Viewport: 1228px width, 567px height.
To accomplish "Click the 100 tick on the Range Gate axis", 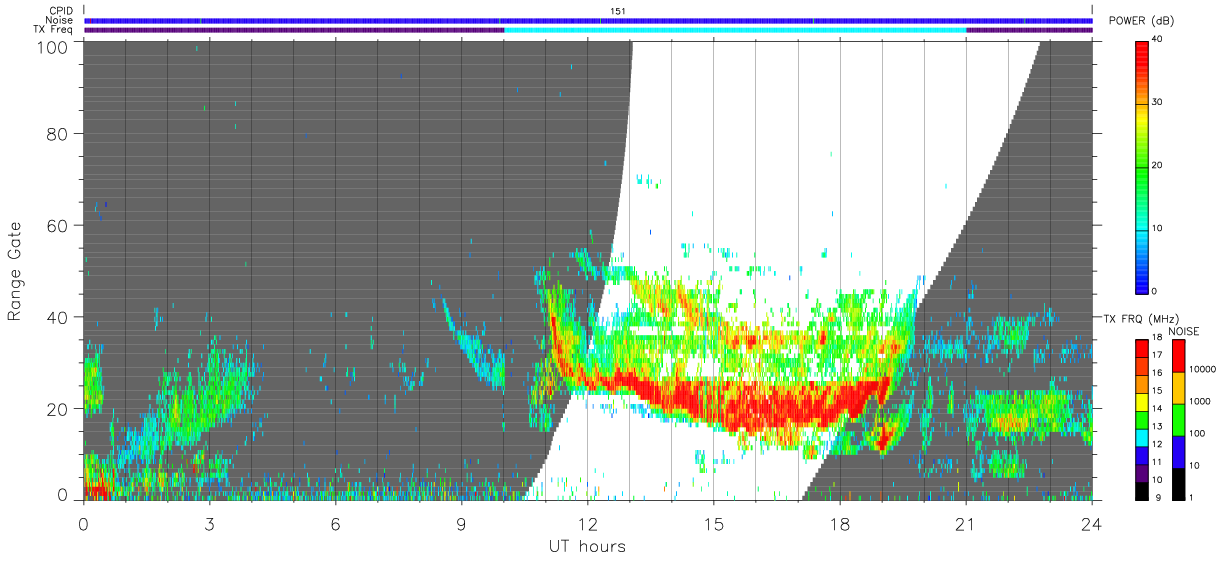I will coord(54,47).
